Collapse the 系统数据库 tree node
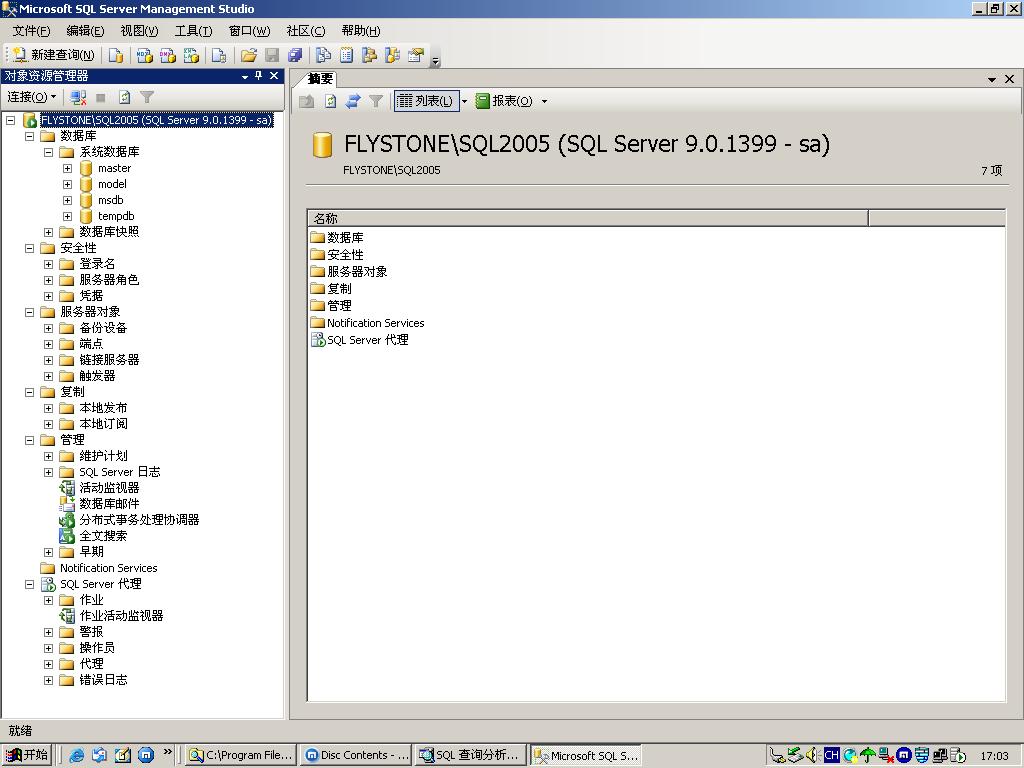 (48, 152)
